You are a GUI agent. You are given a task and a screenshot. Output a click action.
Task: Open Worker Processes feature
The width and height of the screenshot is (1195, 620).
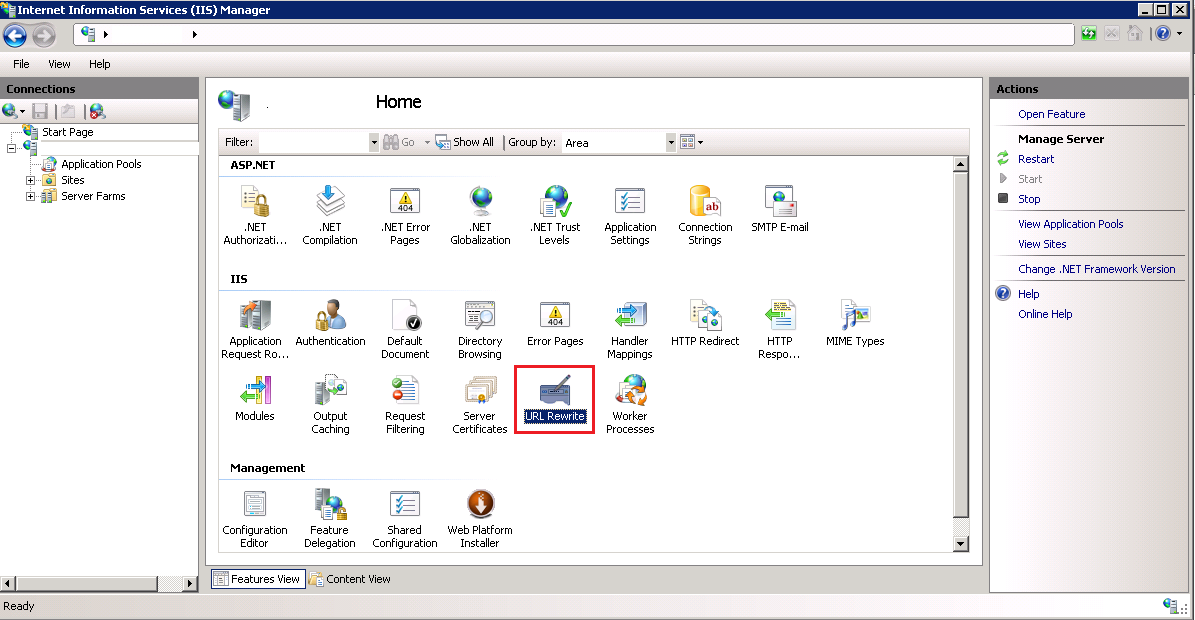pyautogui.click(x=630, y=404)
